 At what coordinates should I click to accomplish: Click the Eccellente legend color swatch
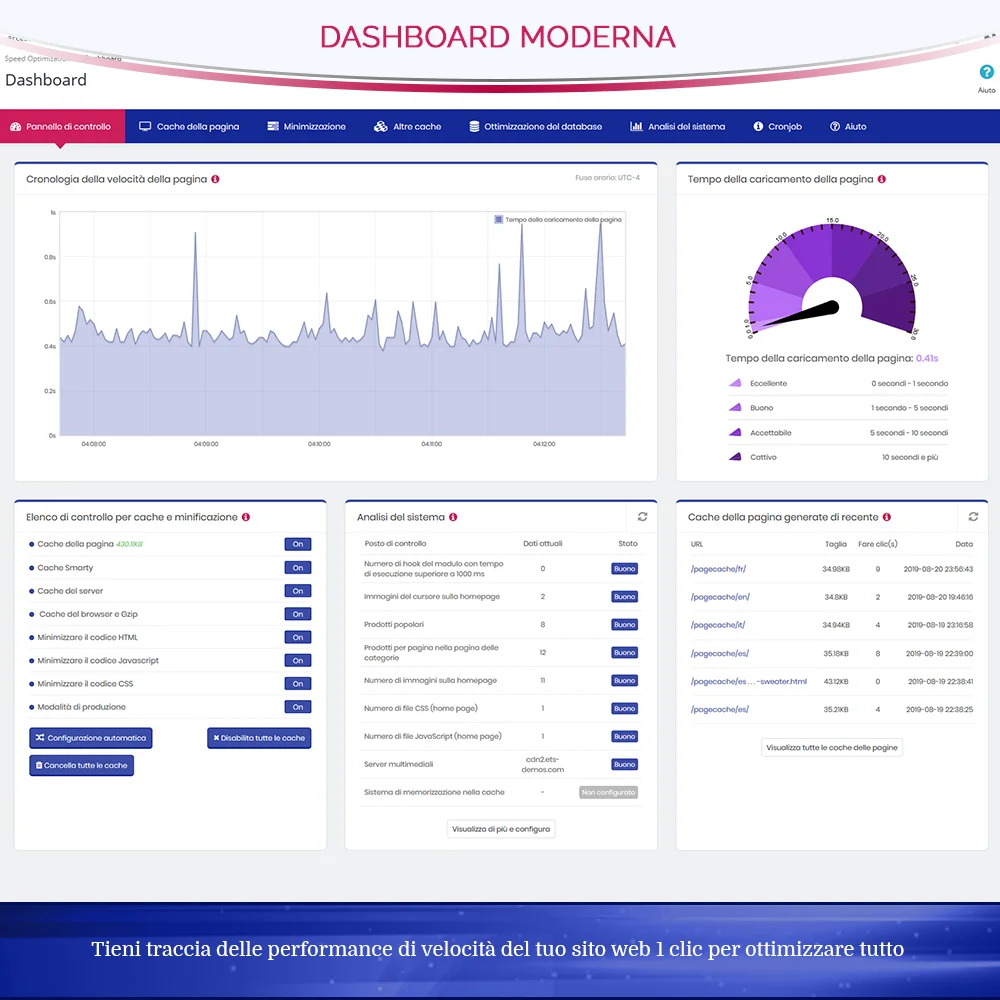tap(734, 383)
